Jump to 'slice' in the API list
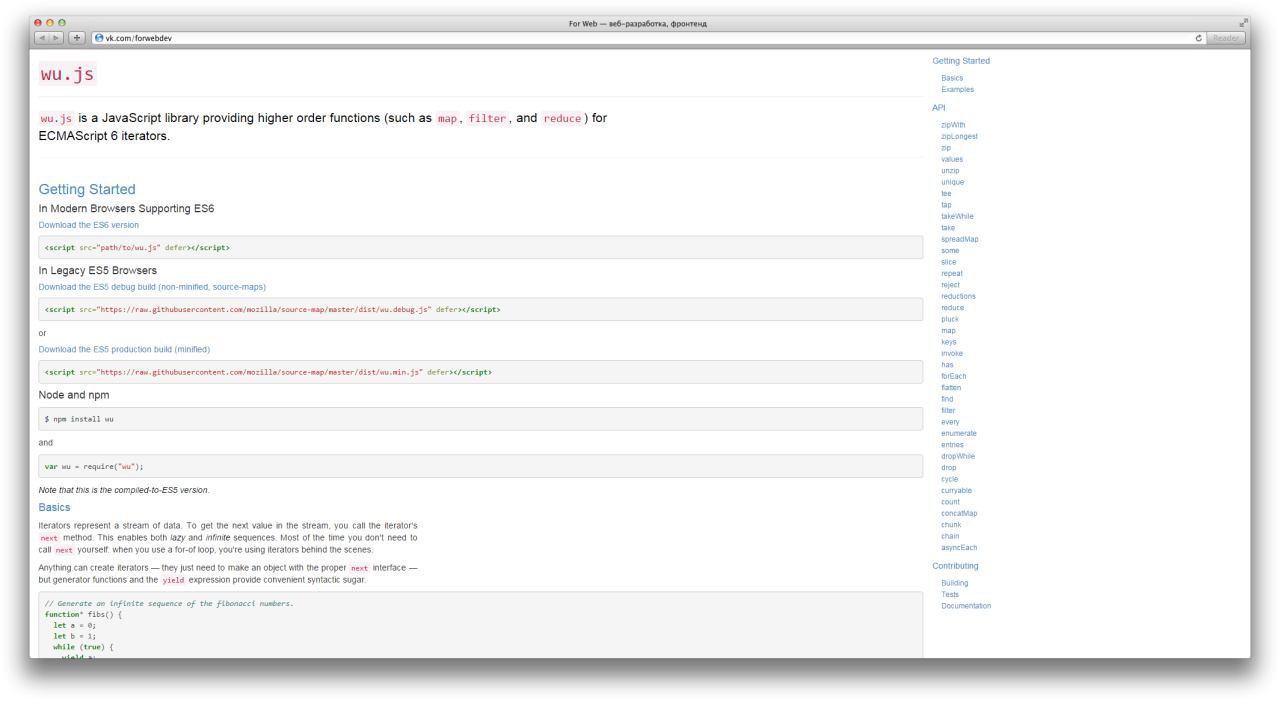1280x701 pixels. [948, 262]
